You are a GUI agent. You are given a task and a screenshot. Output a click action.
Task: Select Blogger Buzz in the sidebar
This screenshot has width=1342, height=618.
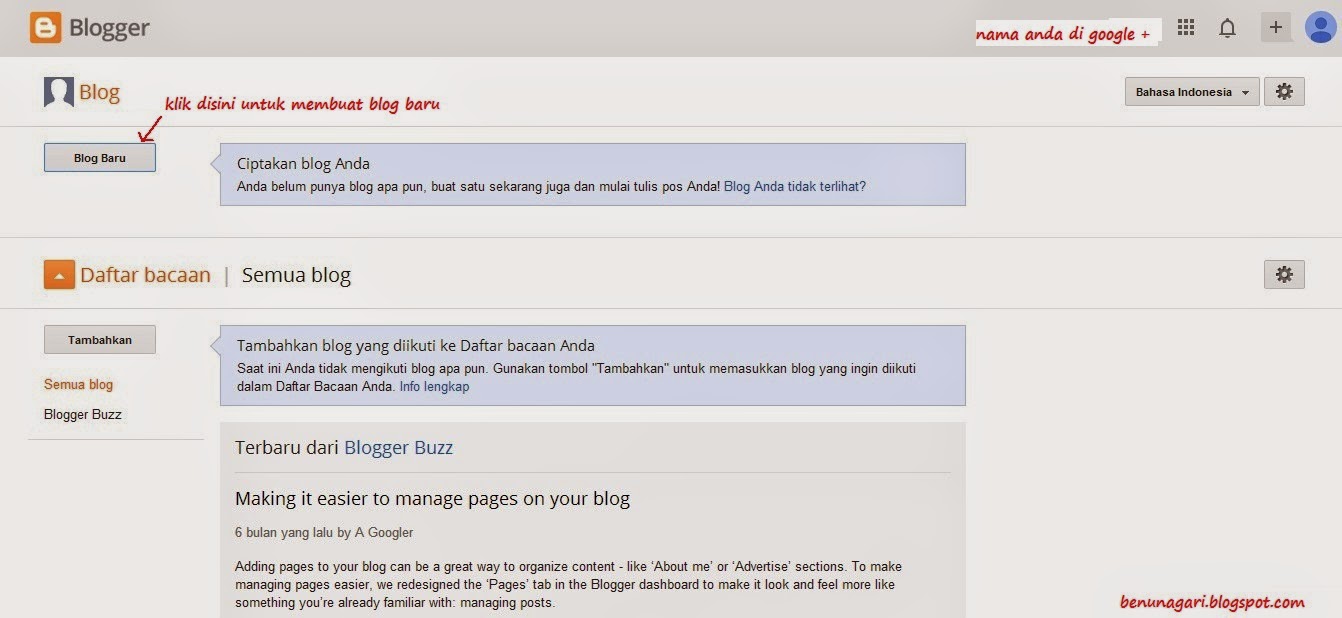[83, 414]
